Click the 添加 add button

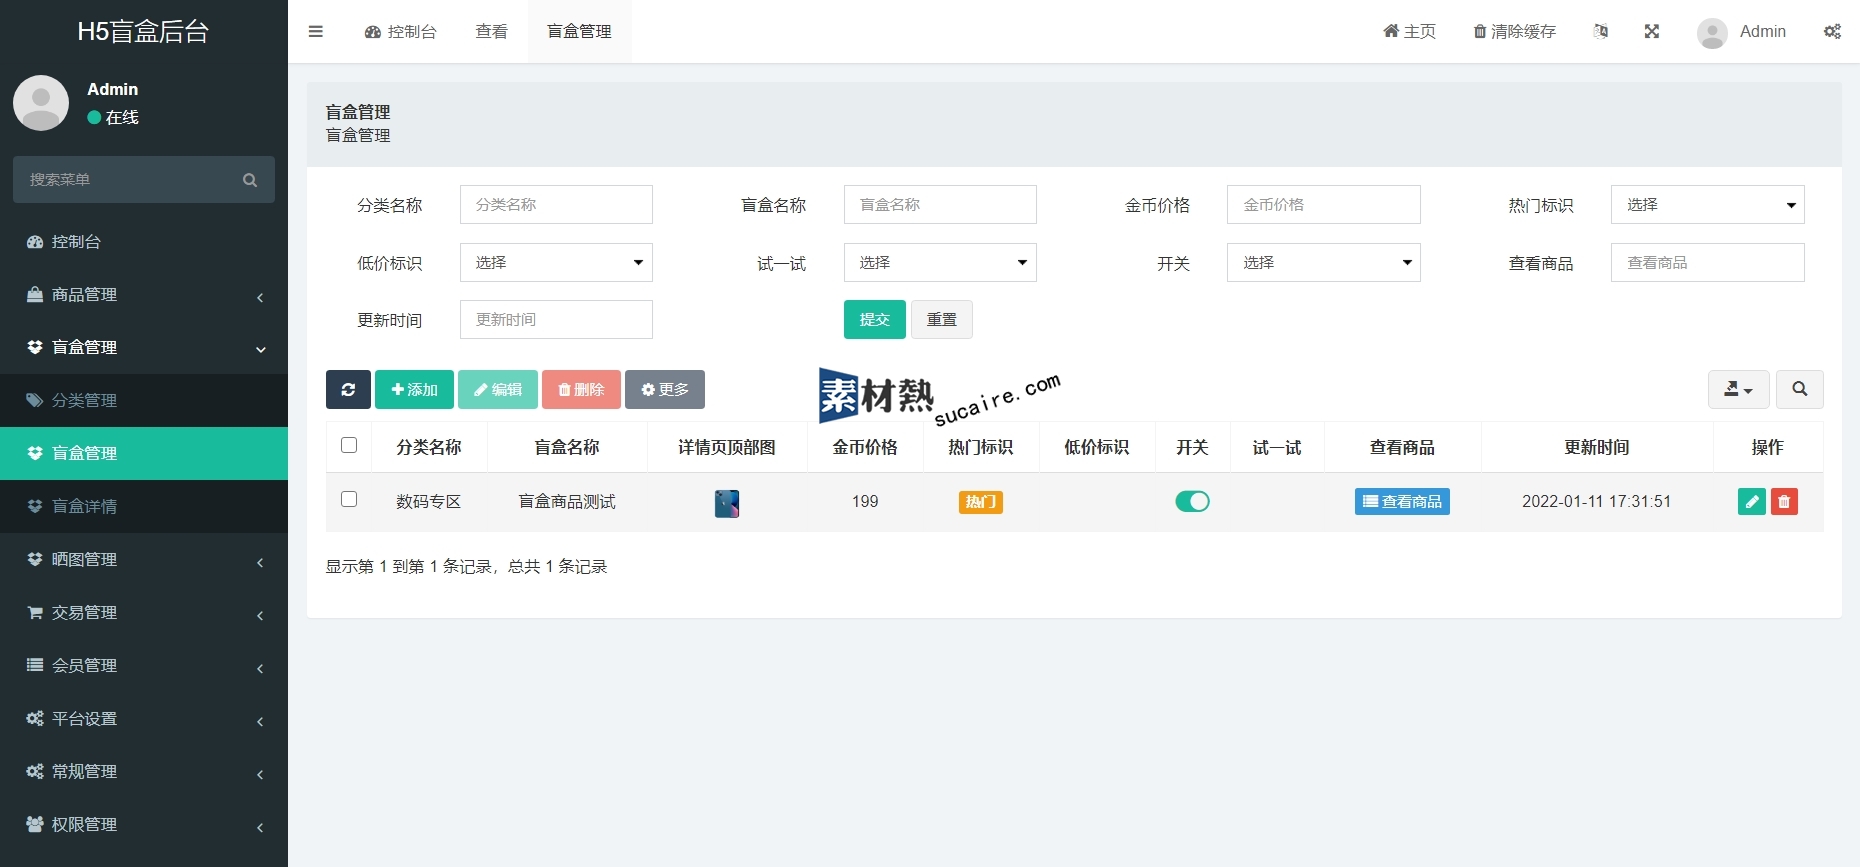pyautogui.click(x=414, y=389)
